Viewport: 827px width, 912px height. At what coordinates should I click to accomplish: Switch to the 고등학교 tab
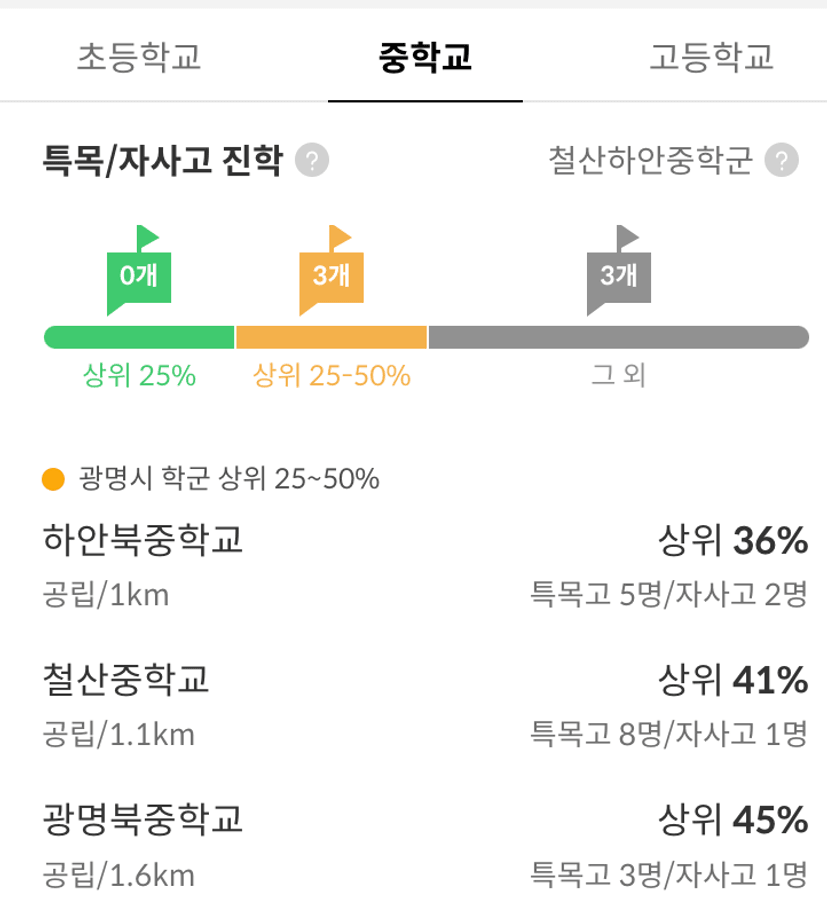(x=711, y=57)
